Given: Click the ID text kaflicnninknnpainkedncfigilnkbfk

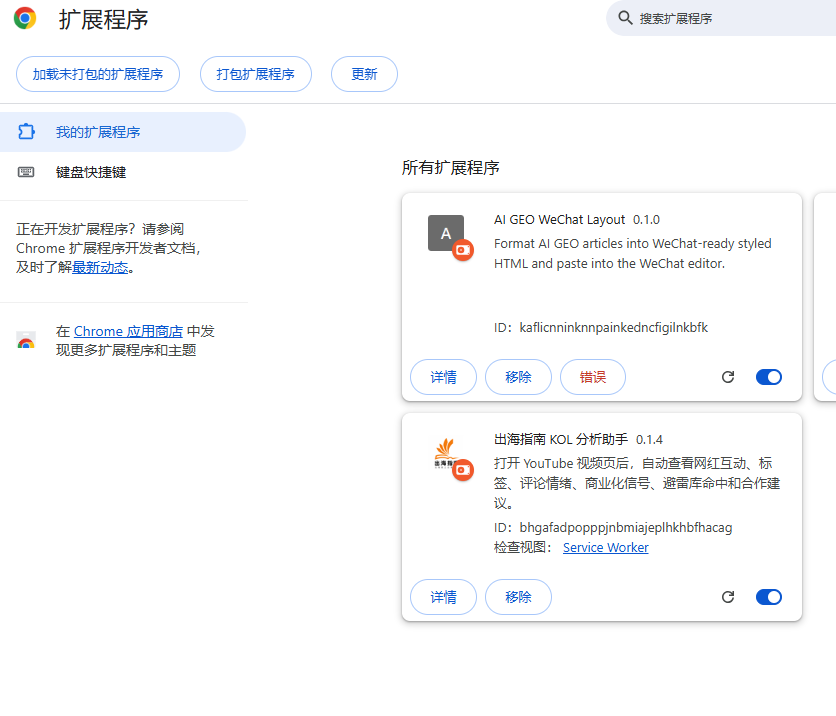Looking at the screenshot, I should (x=614, y=327).
